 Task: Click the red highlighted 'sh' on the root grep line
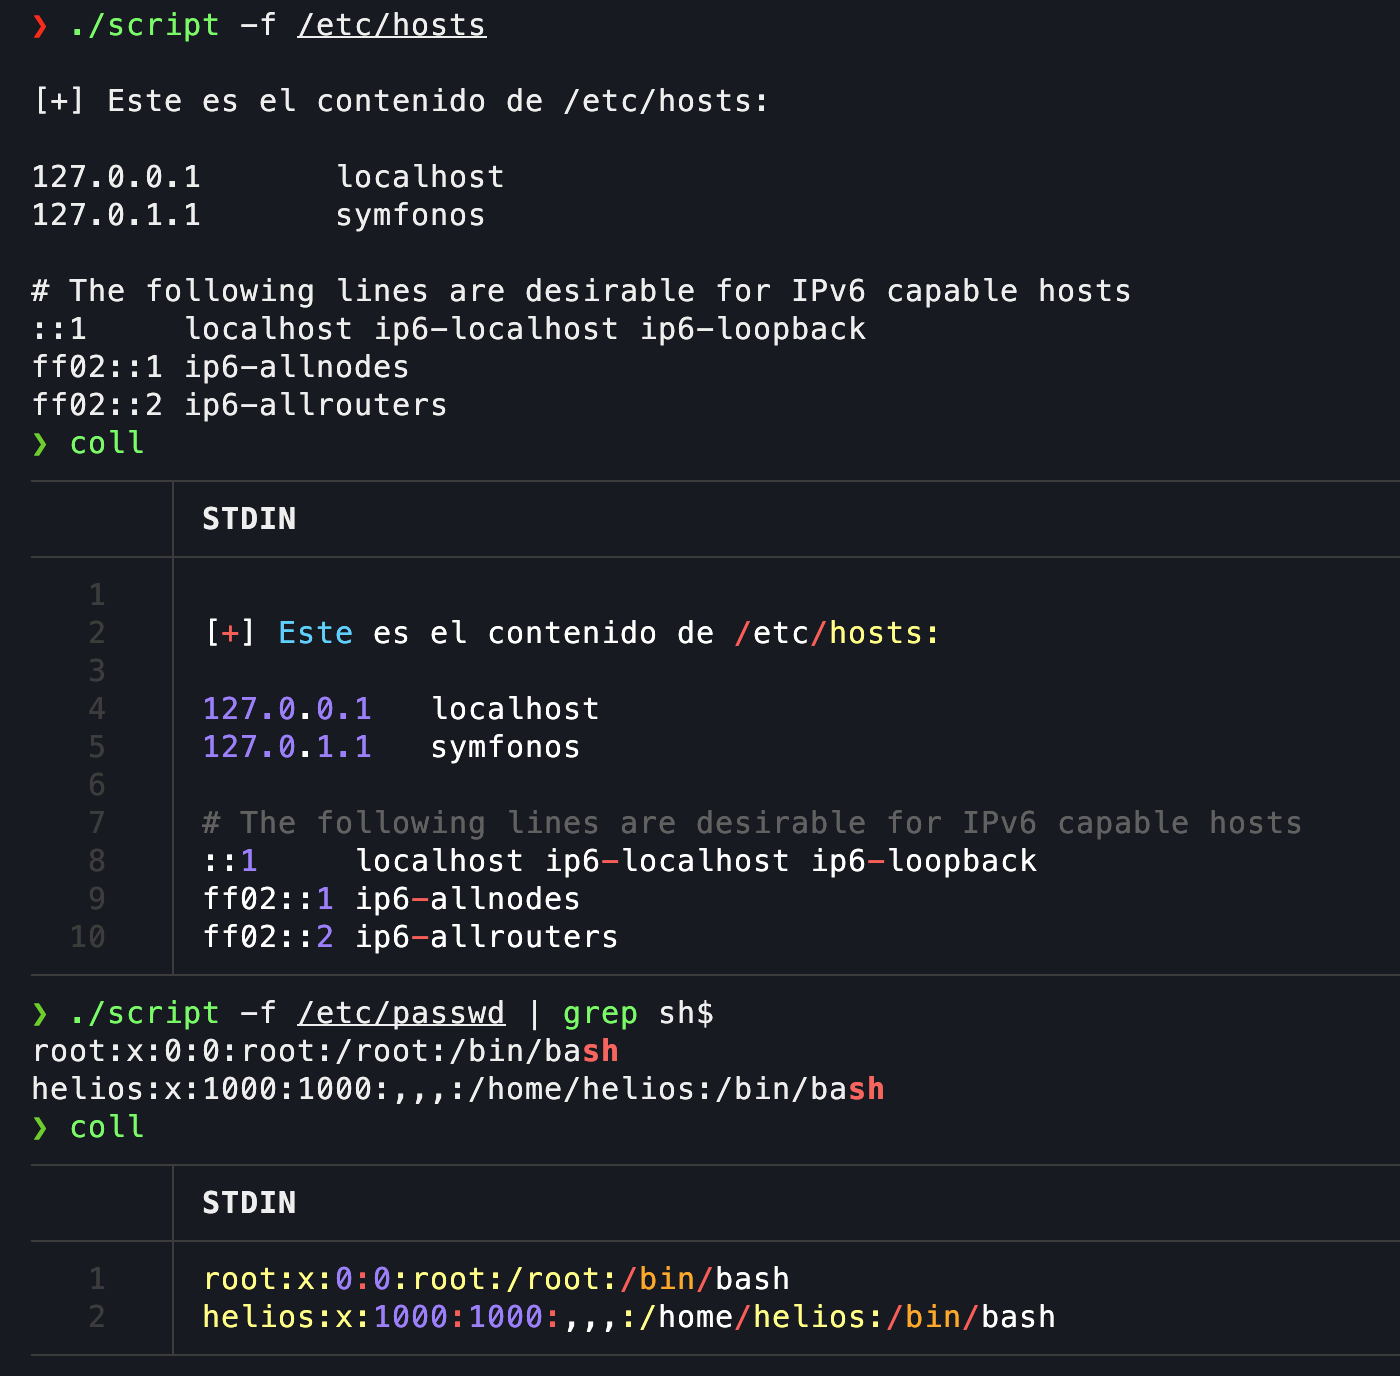[x=600, y=1052]
